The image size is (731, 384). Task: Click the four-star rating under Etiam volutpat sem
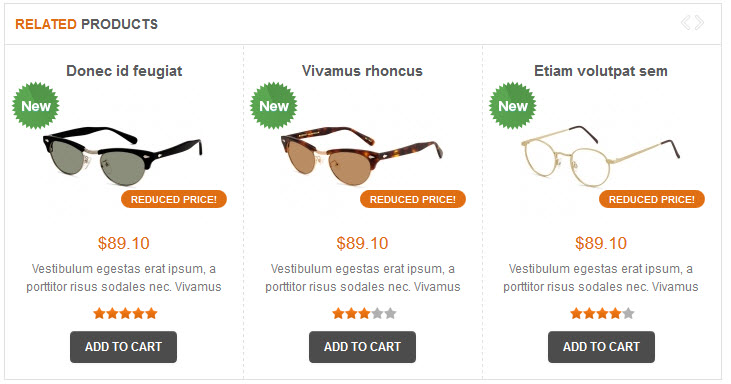[602, 314]
